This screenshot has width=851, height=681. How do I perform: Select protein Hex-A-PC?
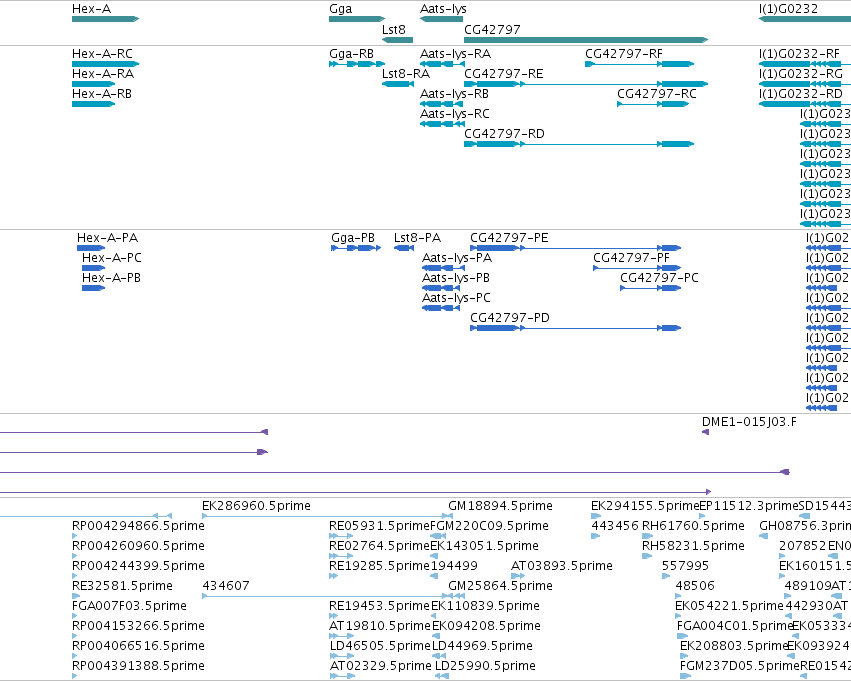tap(93, 268)
